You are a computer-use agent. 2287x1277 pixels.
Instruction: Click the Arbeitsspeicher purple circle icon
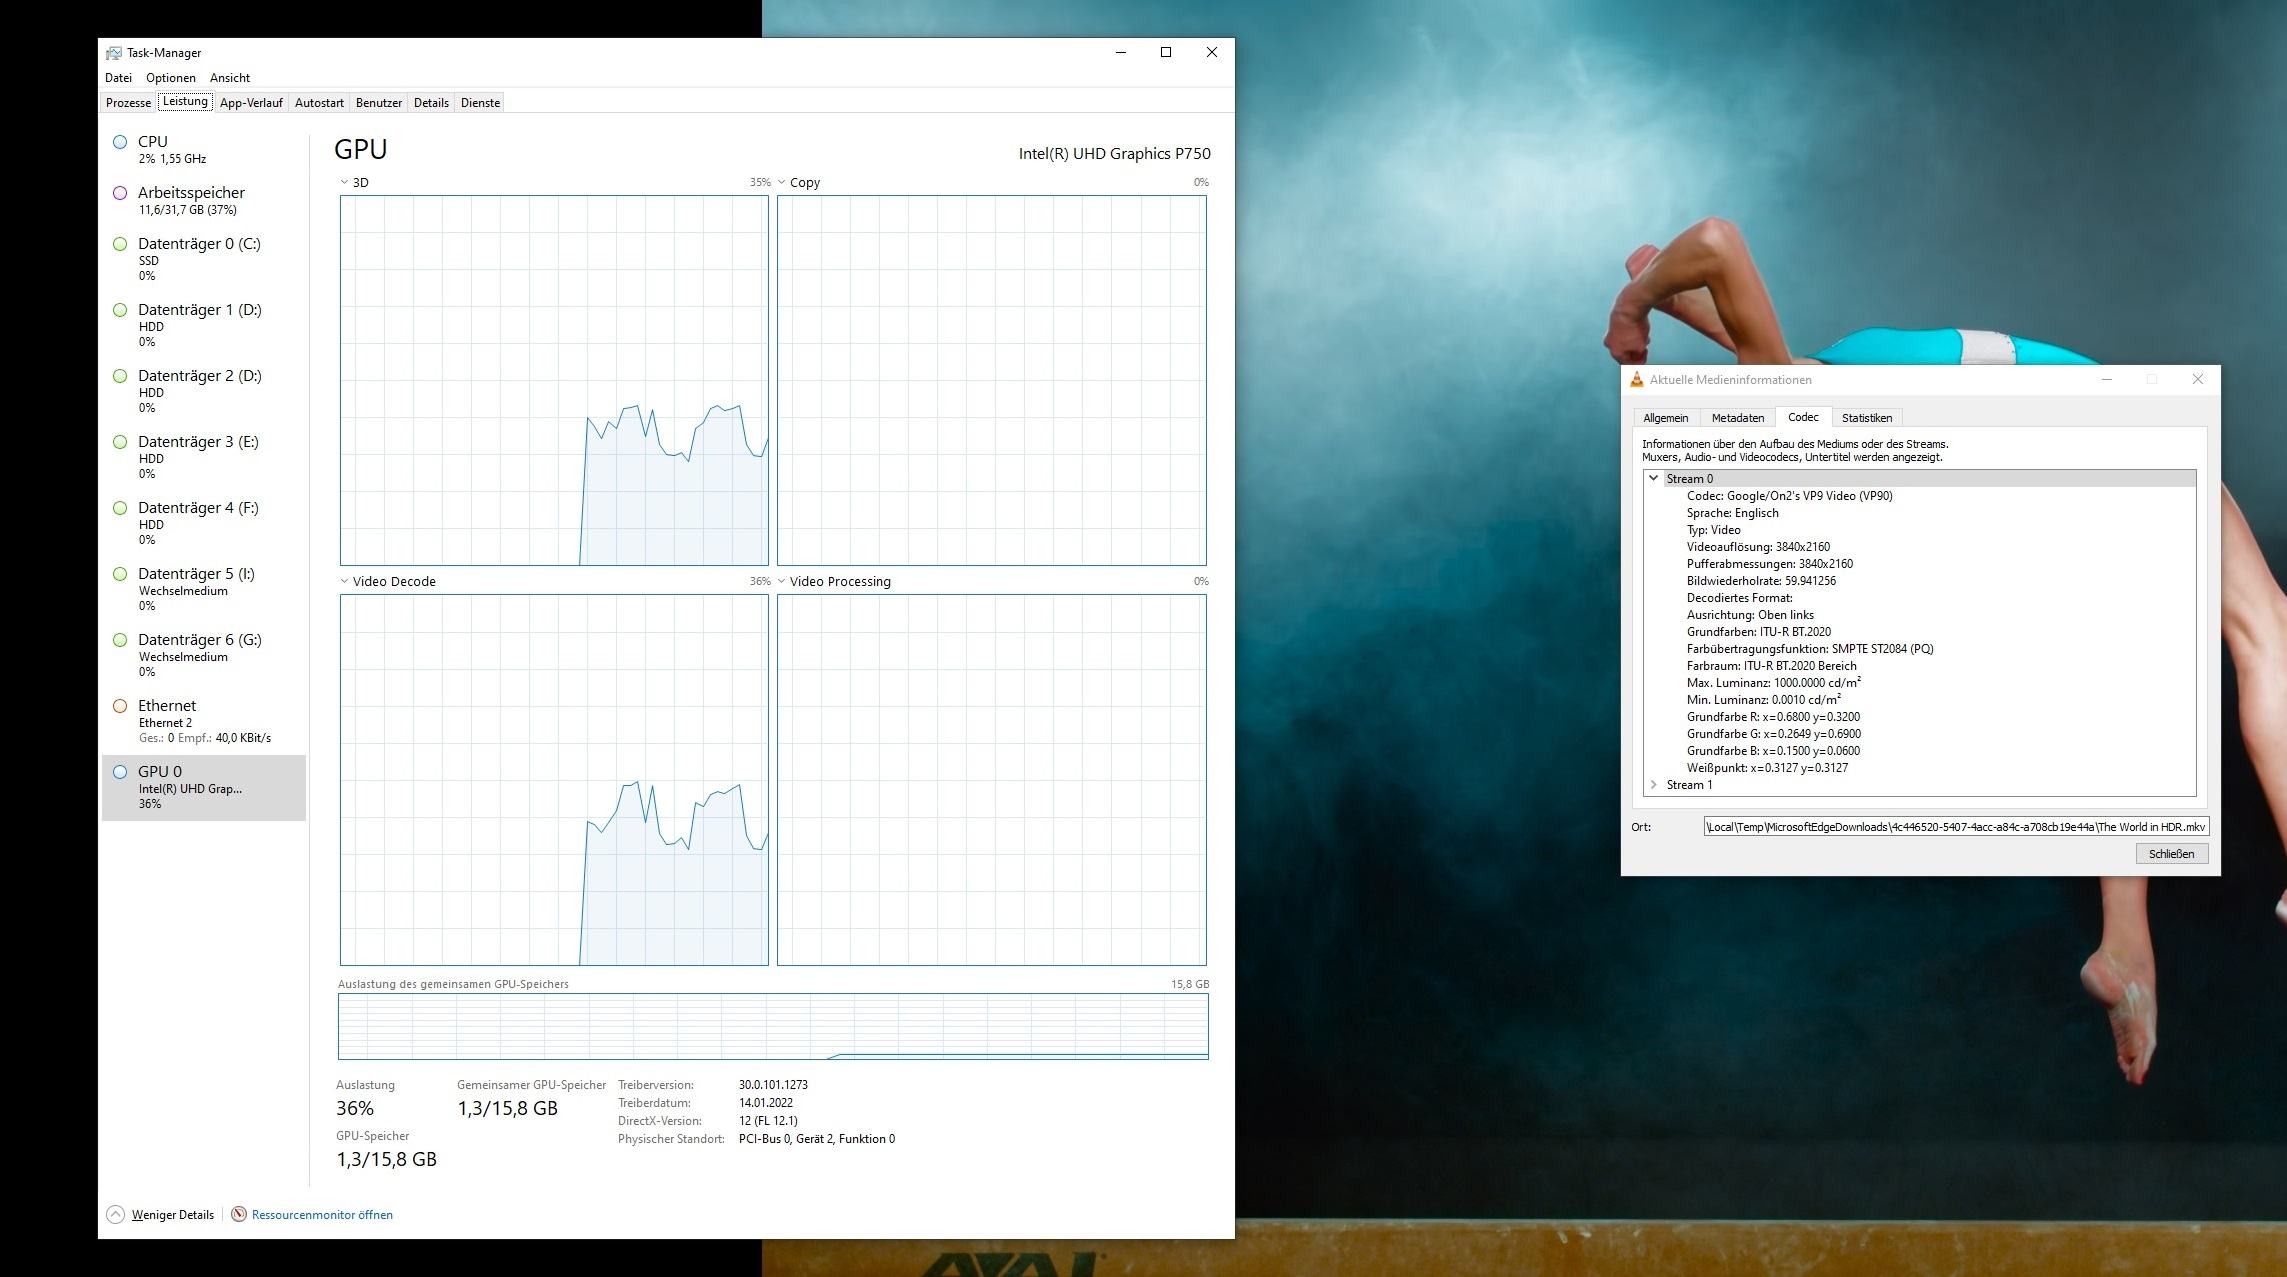click(120, 193)
